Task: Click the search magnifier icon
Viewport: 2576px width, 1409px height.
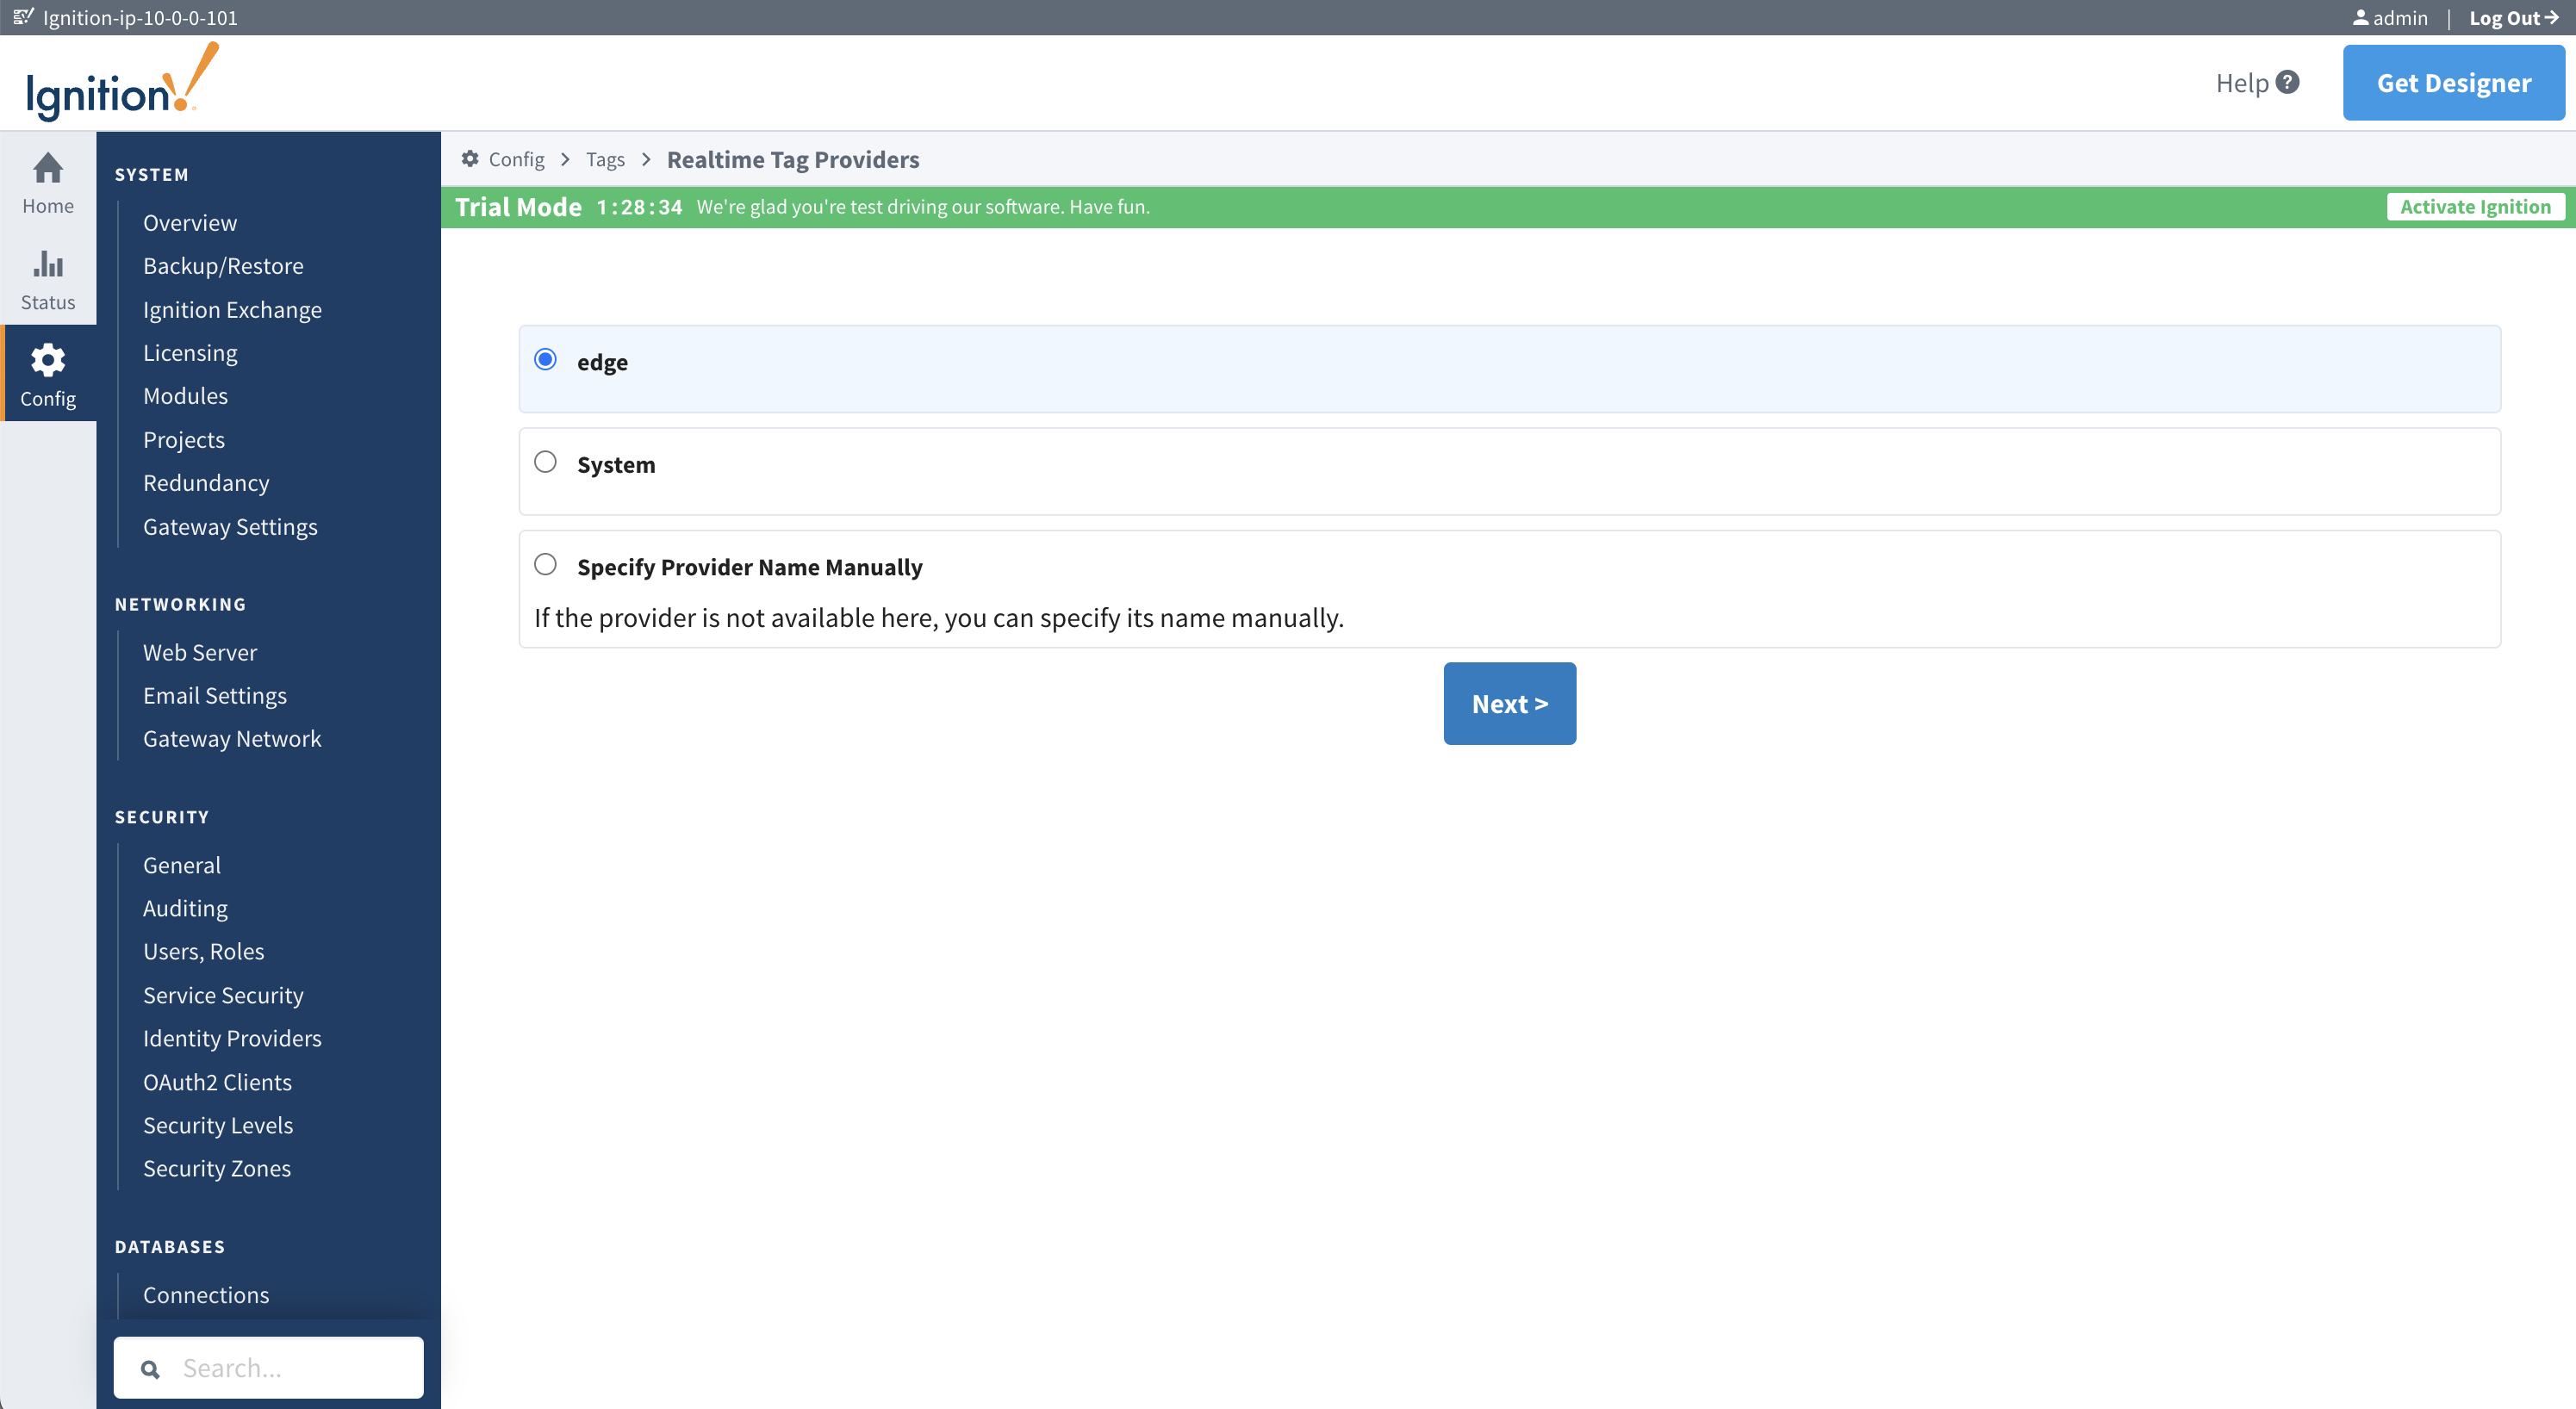Action: [x=150, y=1369]
